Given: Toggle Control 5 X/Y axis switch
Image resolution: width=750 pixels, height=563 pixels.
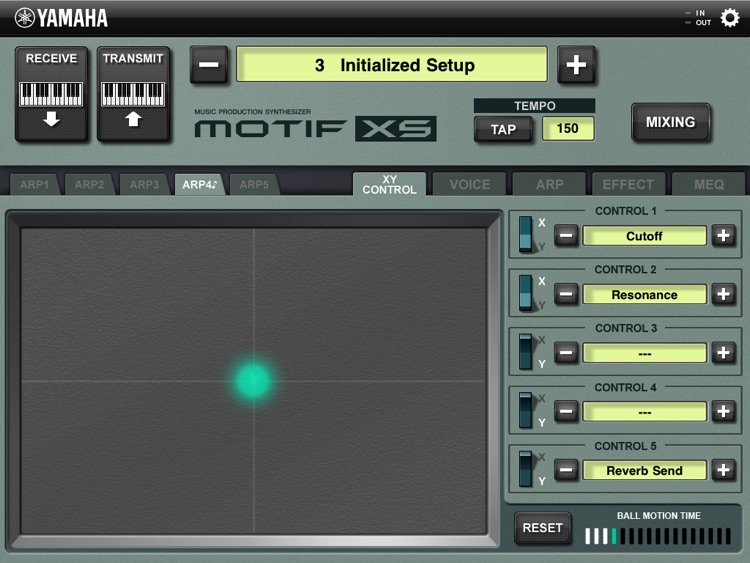Looking at the screenshot, I should click(x=526, y=469).
